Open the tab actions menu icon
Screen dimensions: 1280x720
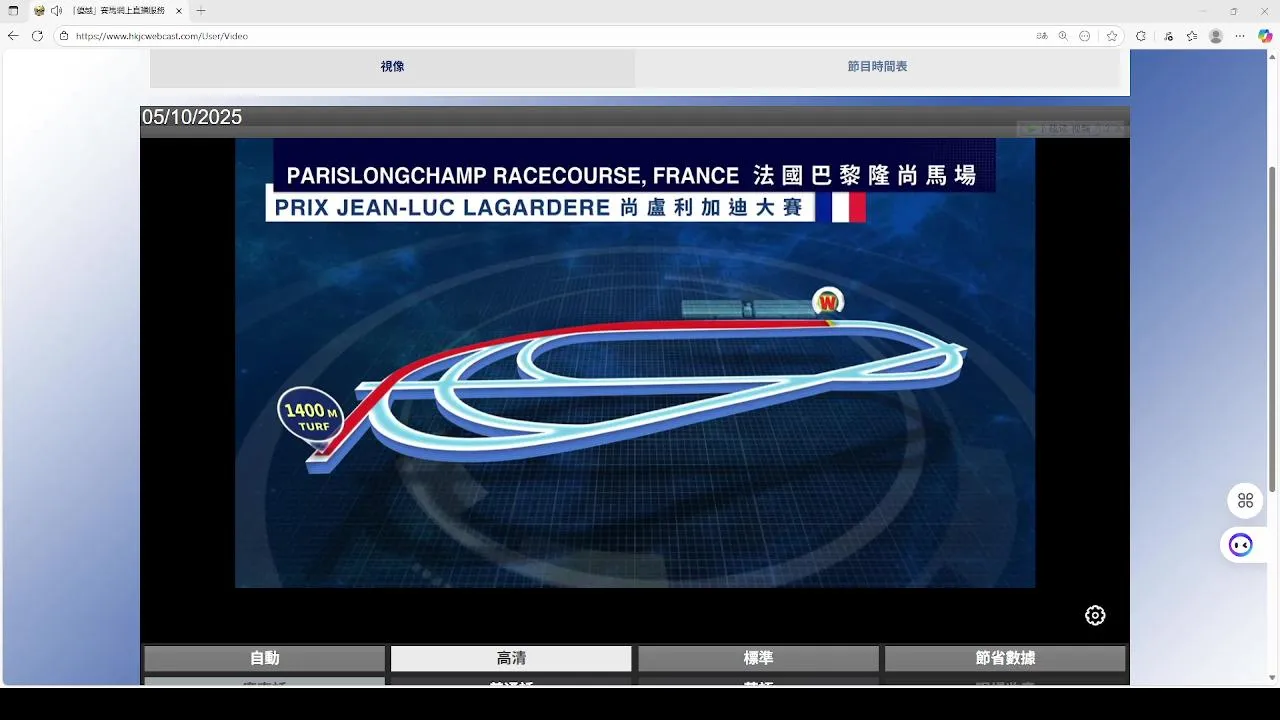pos(13,11)
